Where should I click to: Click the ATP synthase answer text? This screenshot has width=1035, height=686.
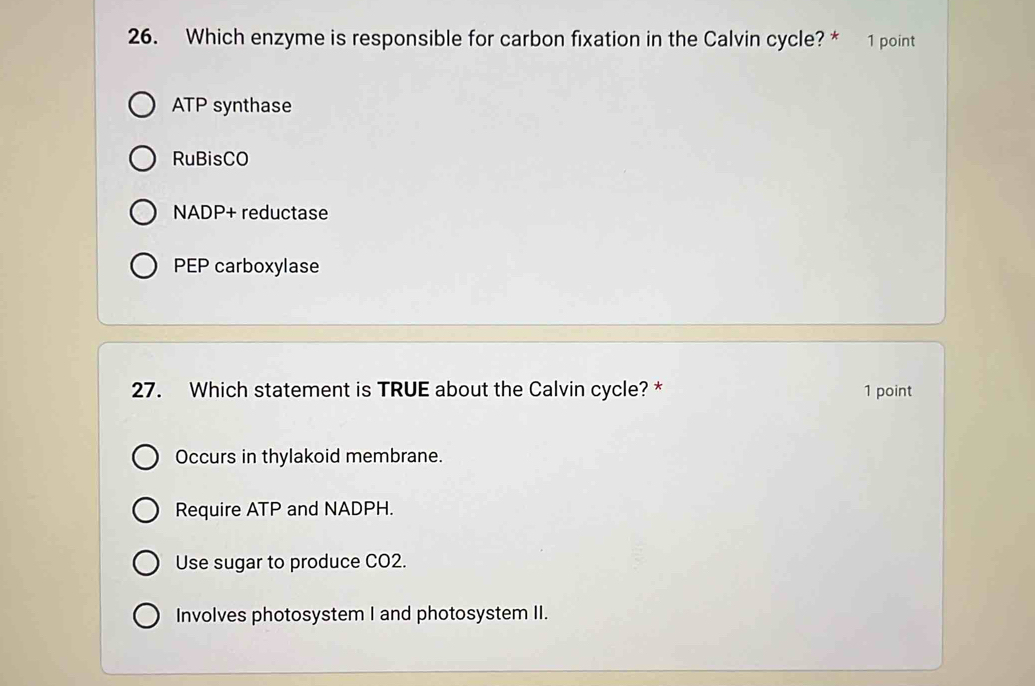tap(232, 105)
